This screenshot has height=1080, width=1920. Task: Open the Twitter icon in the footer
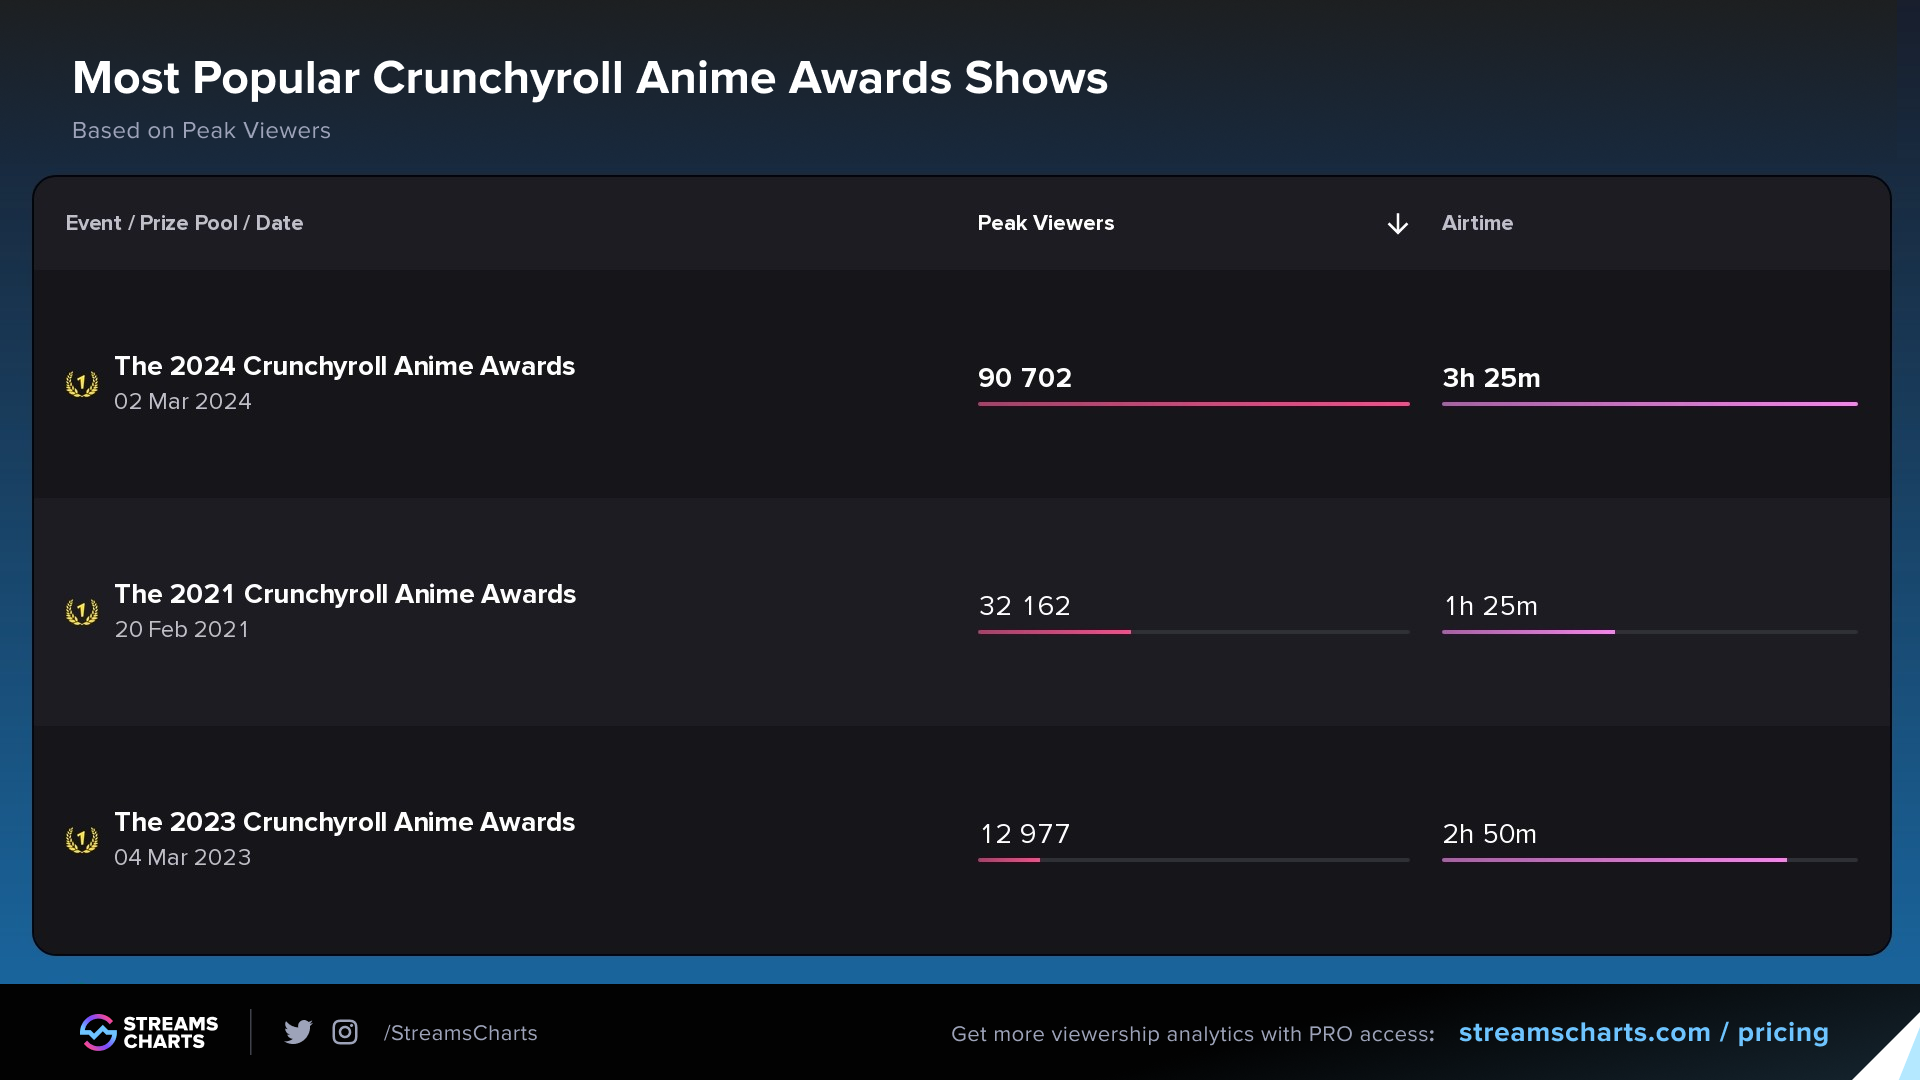point(298,1032)
